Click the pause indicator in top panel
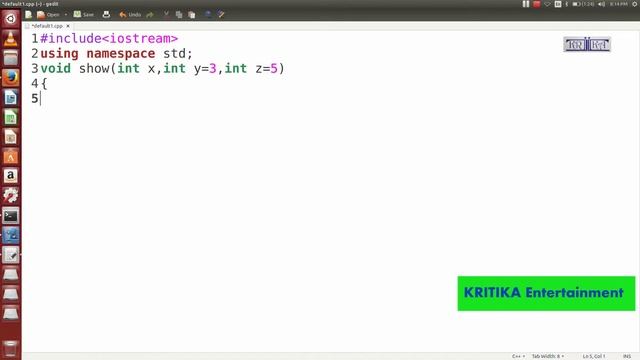640x360 pixels. [526, 4]
